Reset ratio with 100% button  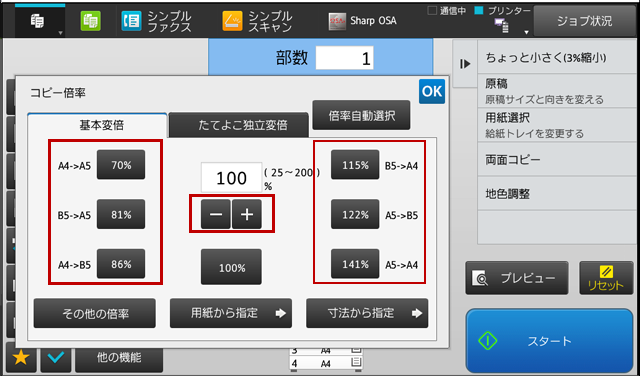(231, 267)
